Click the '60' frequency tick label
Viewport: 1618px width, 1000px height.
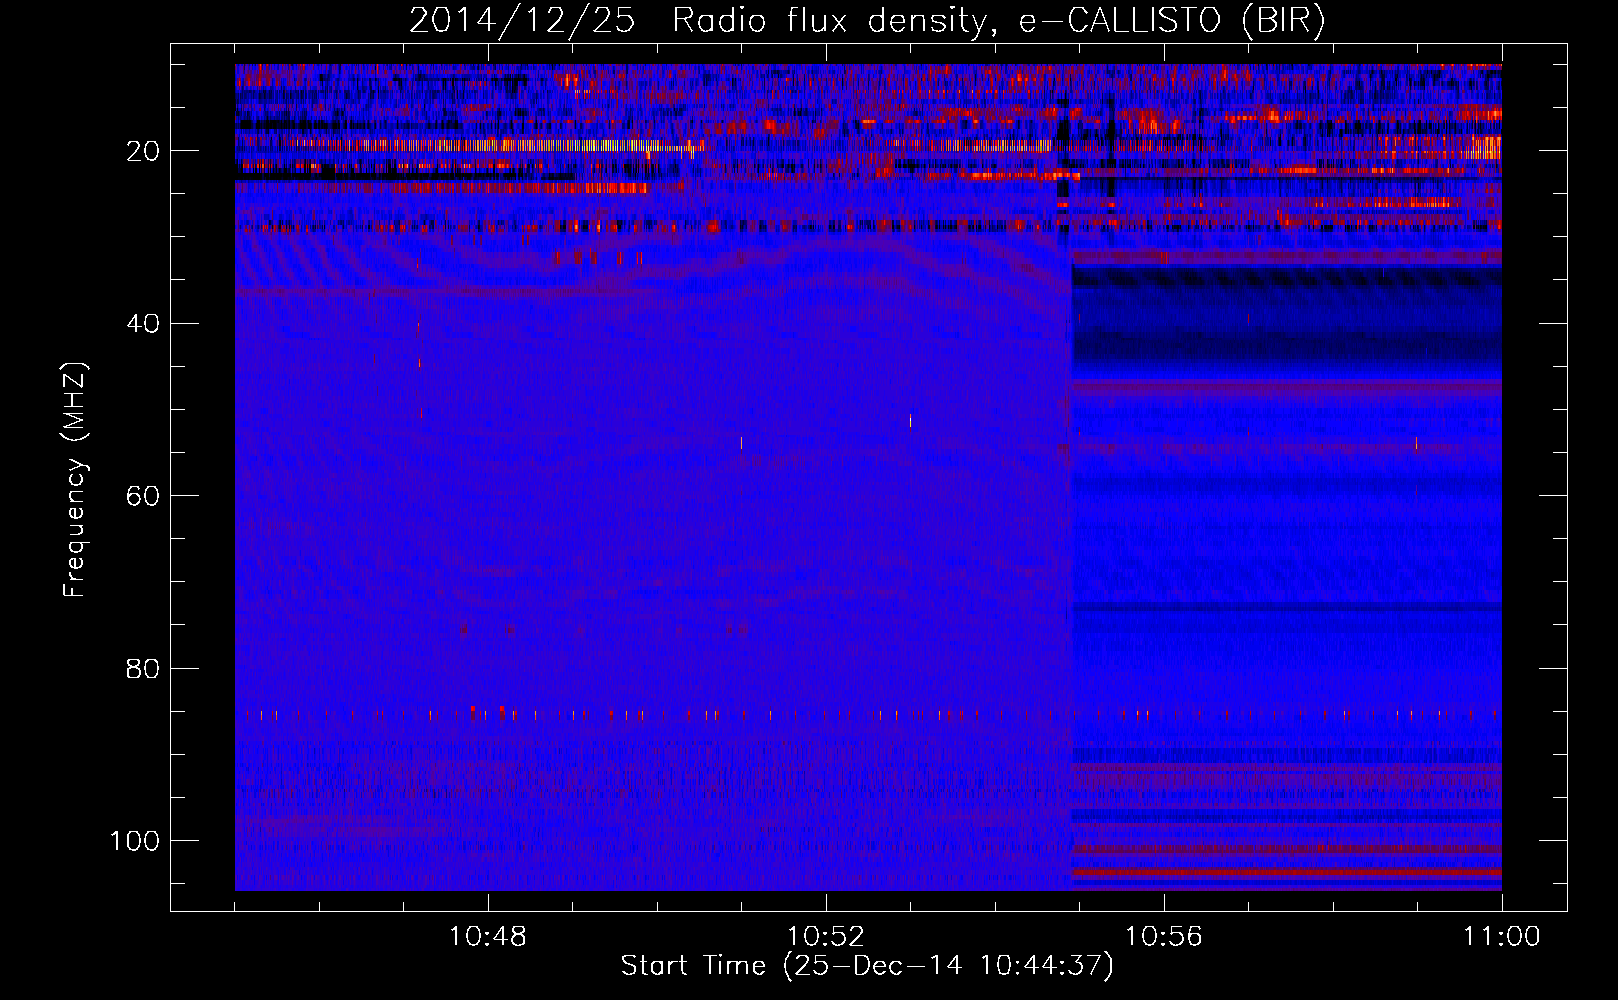pos(144,496)
